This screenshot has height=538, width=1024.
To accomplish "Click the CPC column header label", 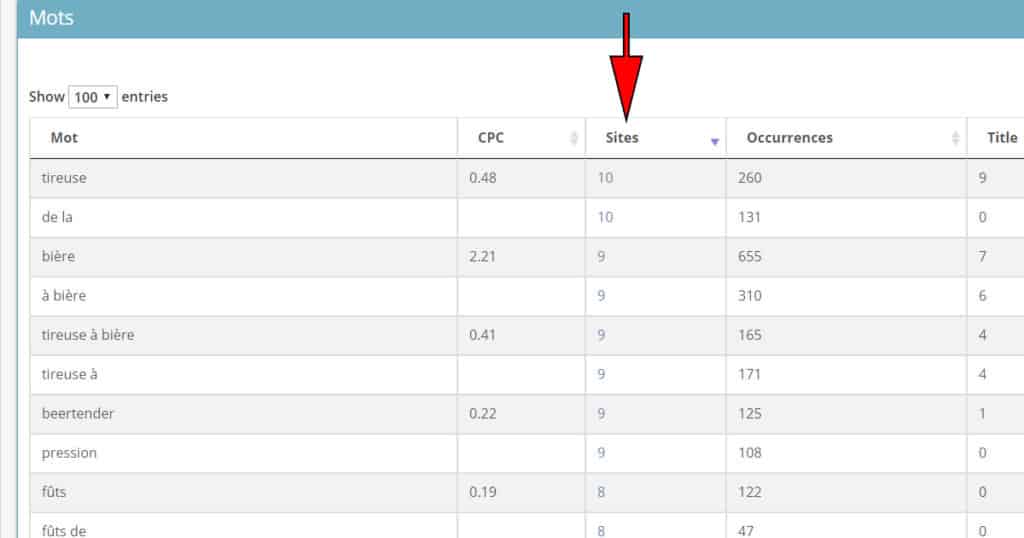I will coord(490,138).
